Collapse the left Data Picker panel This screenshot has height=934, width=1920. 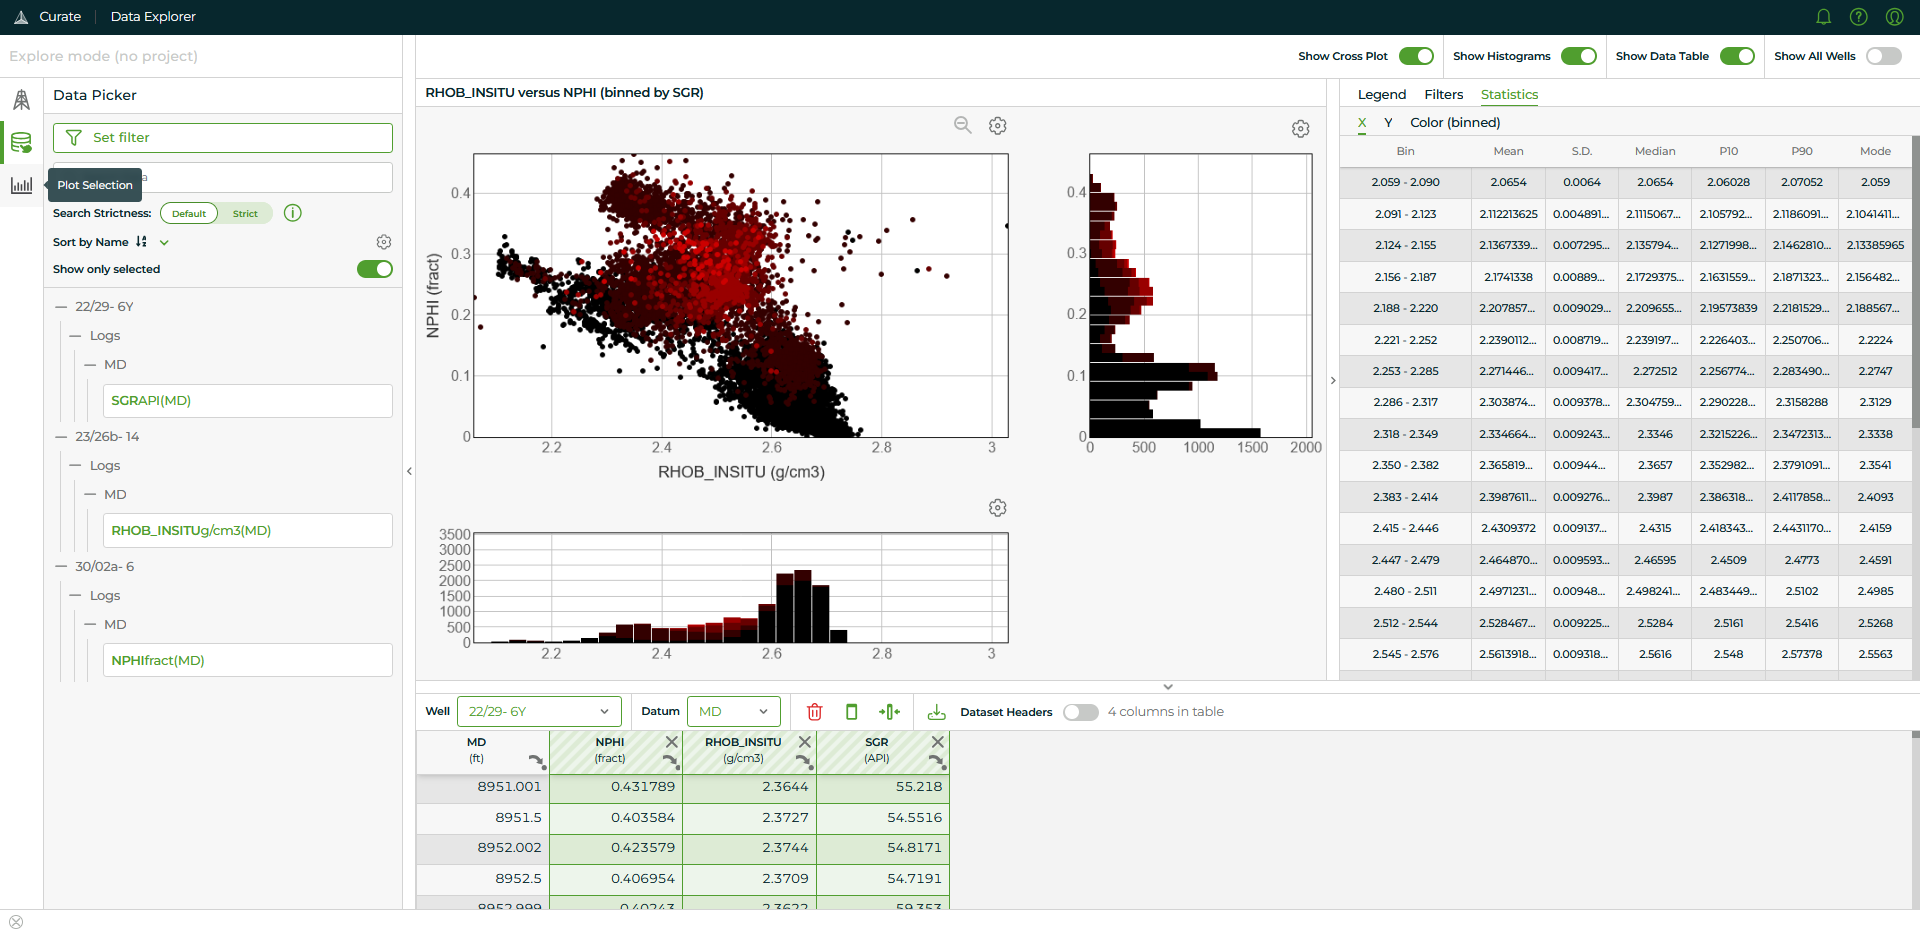click(409, 471)
